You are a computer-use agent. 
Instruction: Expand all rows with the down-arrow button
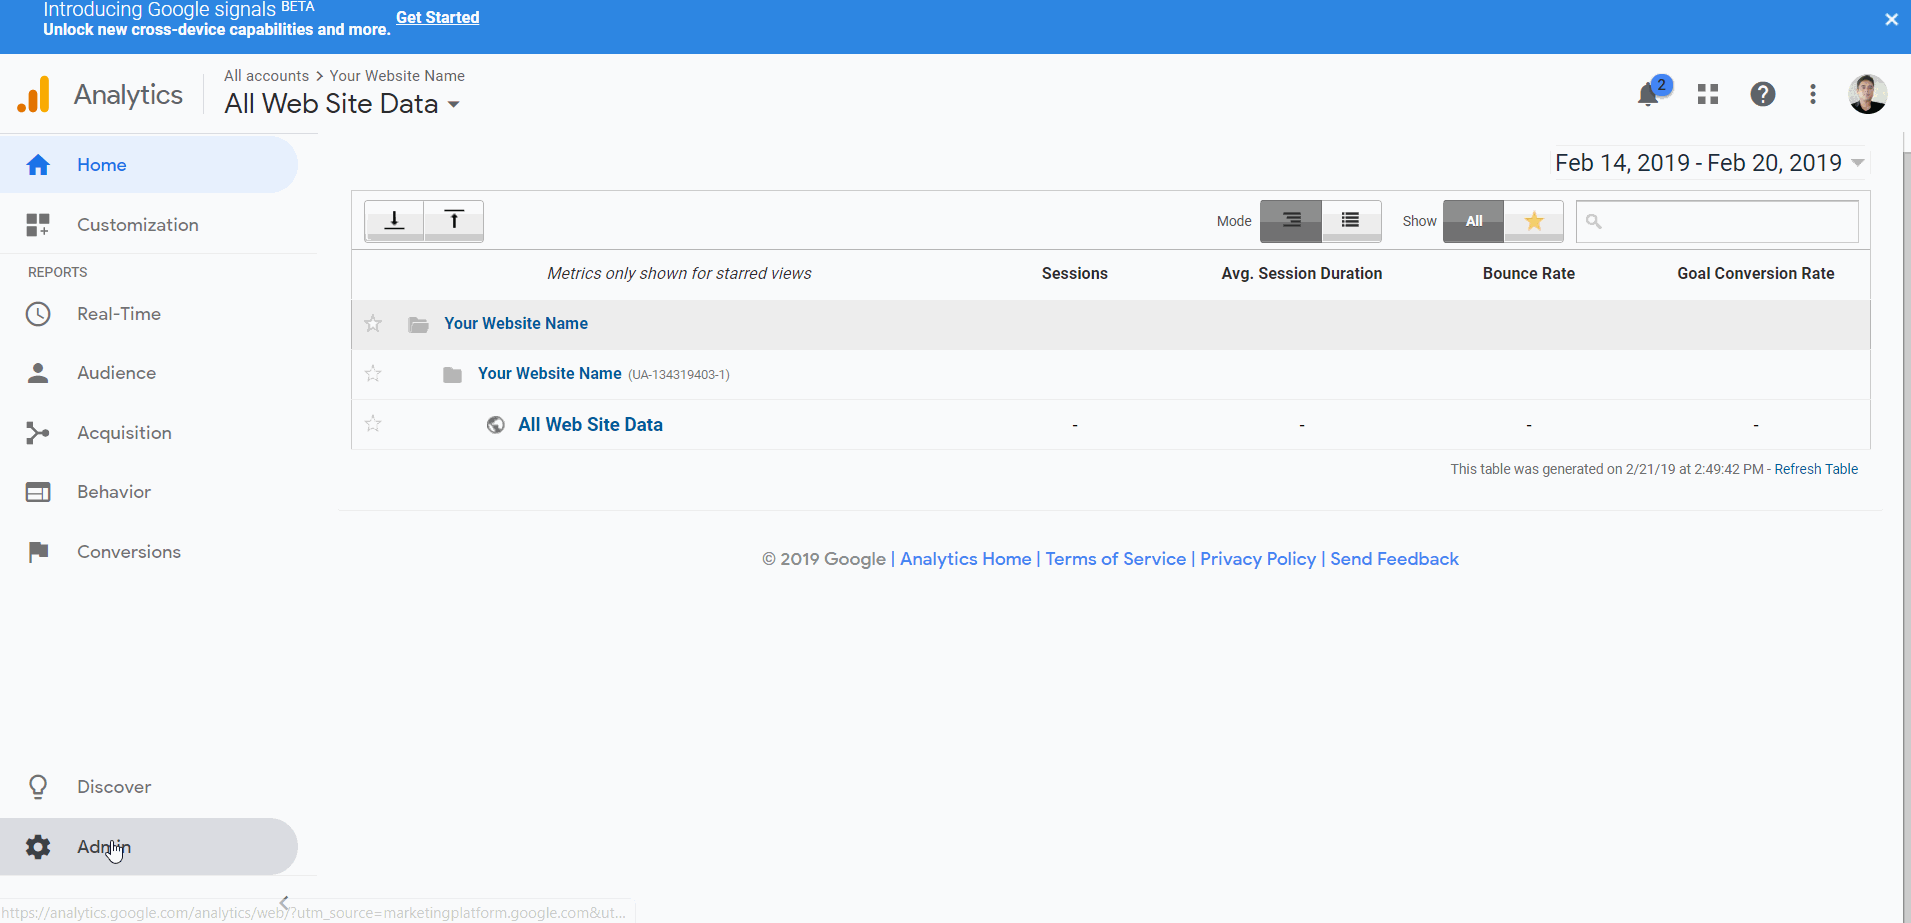click(x=394, y=221)
